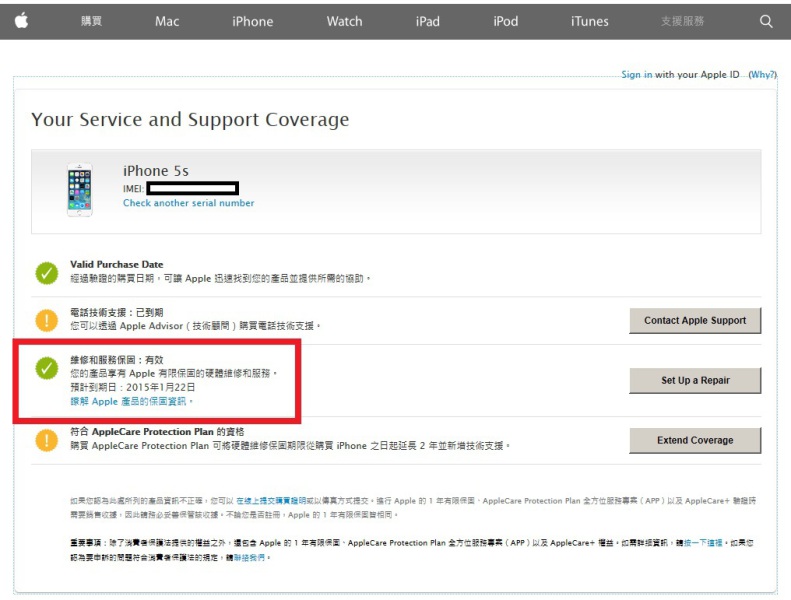Click orange warning icon beside 電話技術支援
The height and width of the screenshot is (600, 791).
tap(47, 320)
